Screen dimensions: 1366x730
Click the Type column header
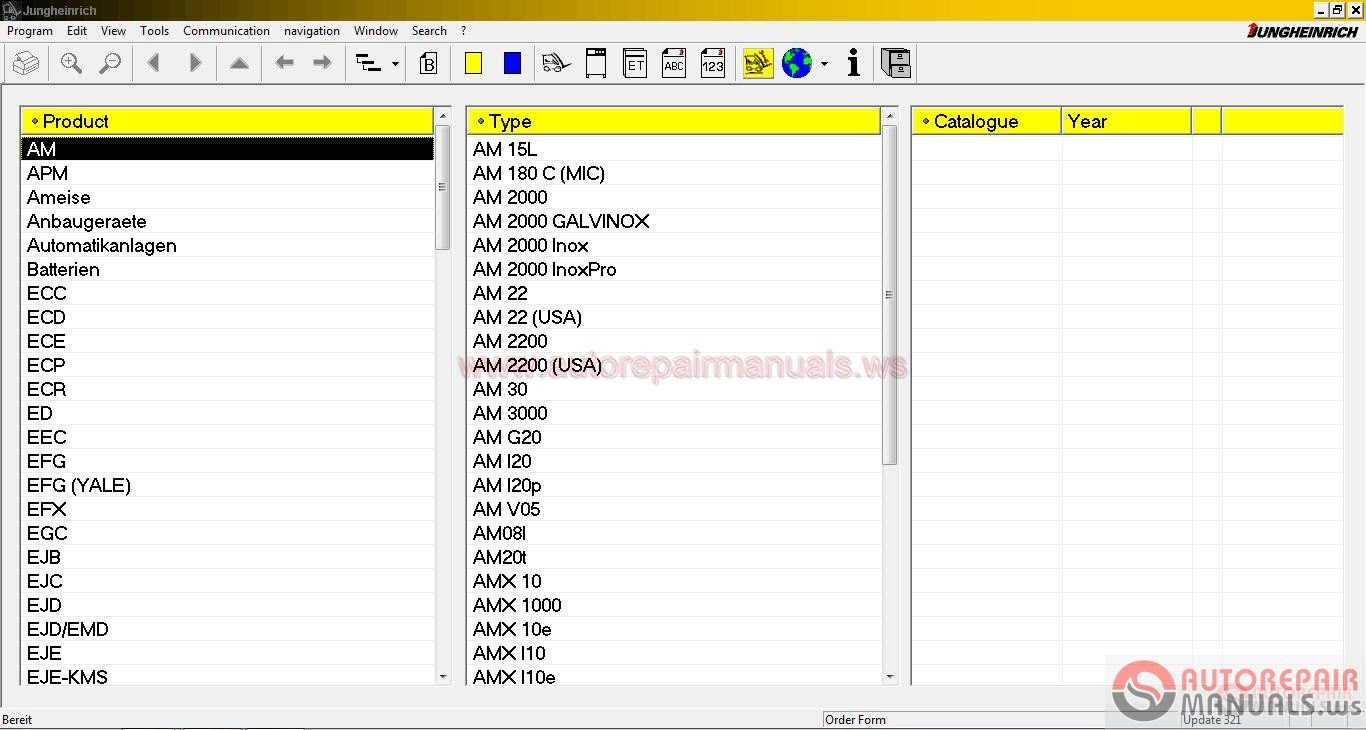click(674, 121)
